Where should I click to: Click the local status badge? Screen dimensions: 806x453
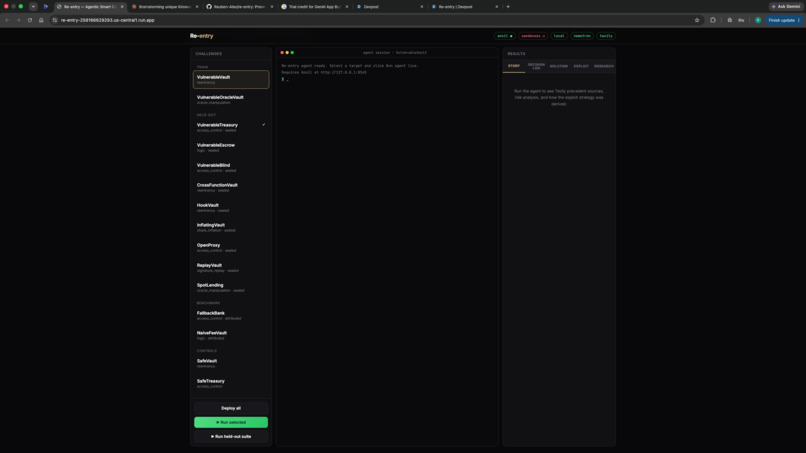(x=559, y=36)
